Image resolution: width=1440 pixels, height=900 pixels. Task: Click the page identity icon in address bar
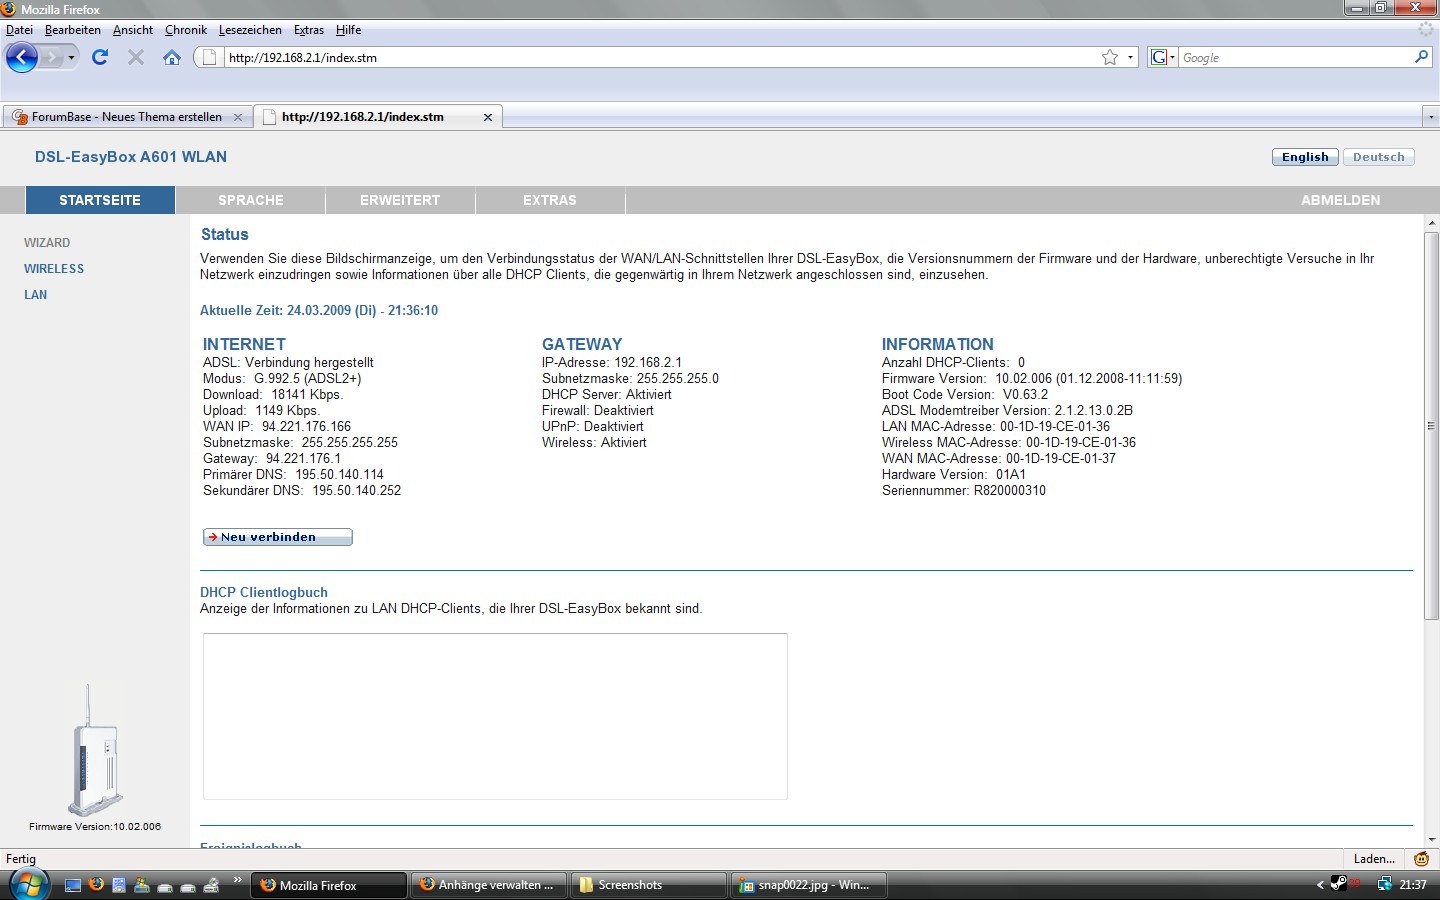tap(209, 57)
